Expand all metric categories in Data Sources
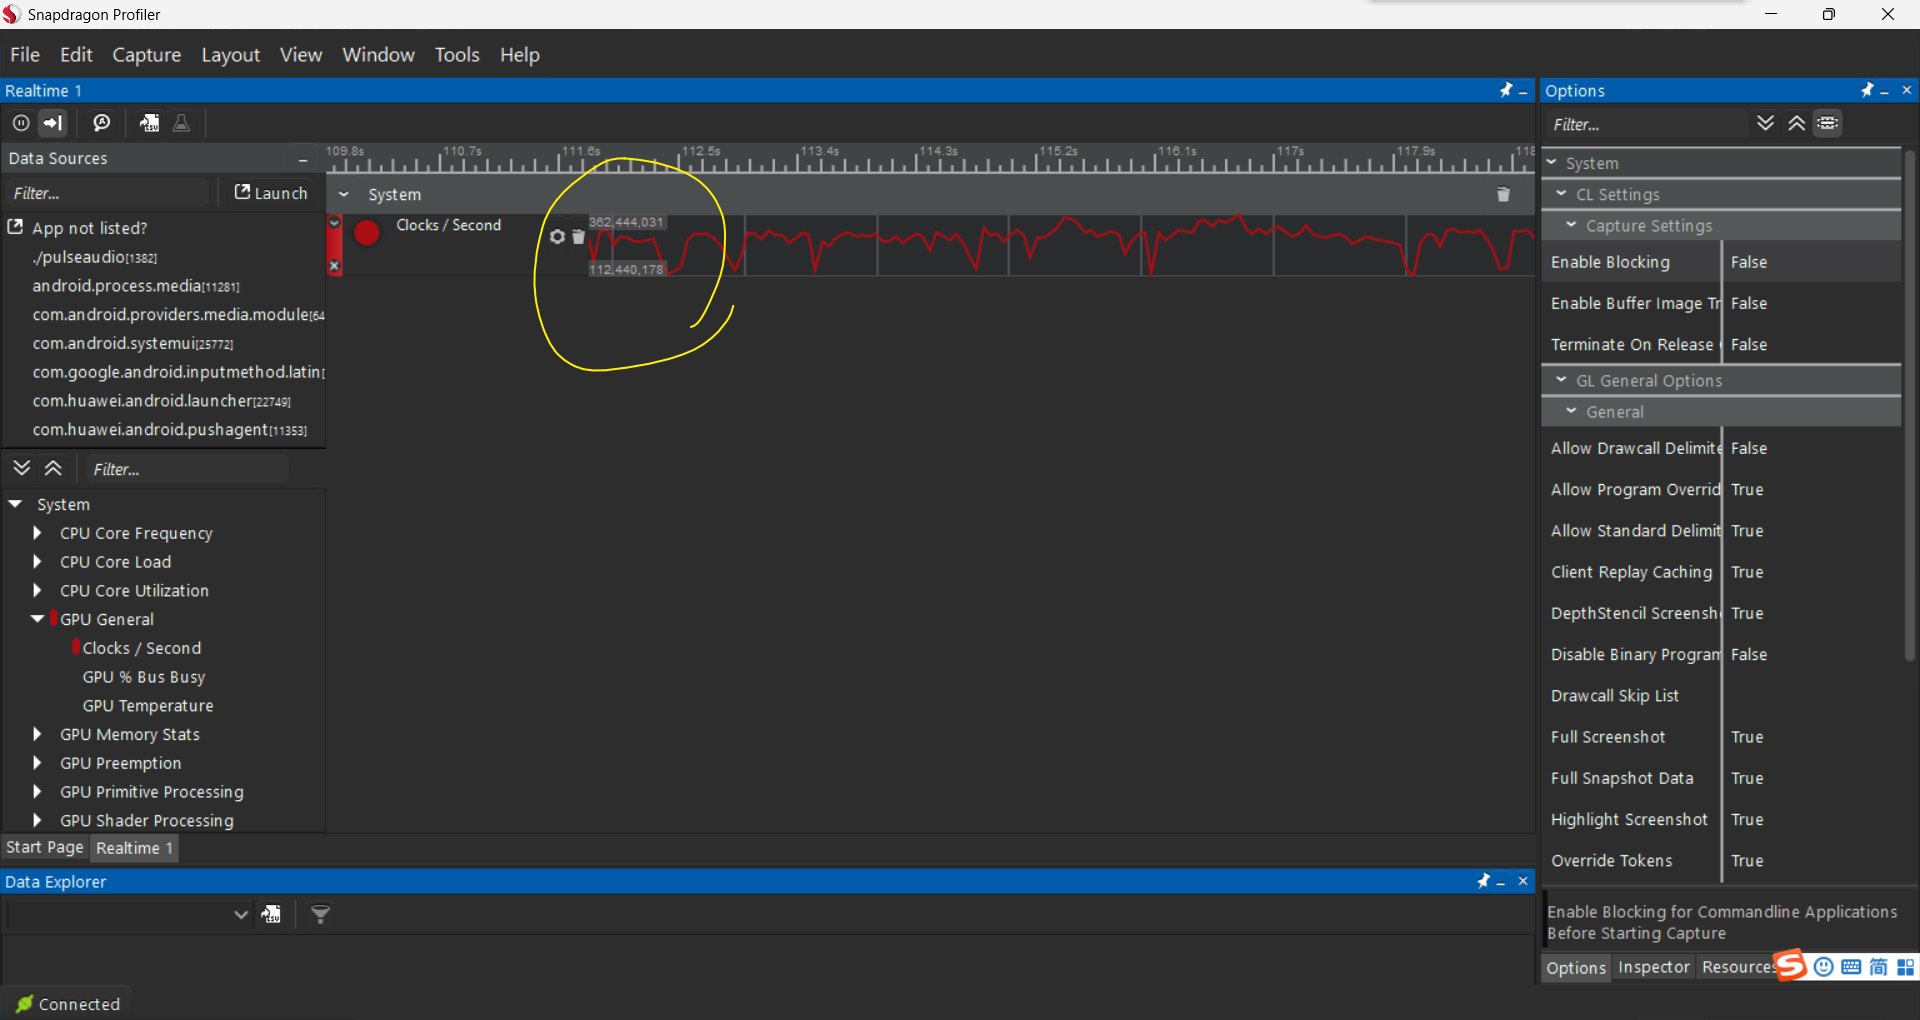1920x1020 pixels. [x=22, y=468]
